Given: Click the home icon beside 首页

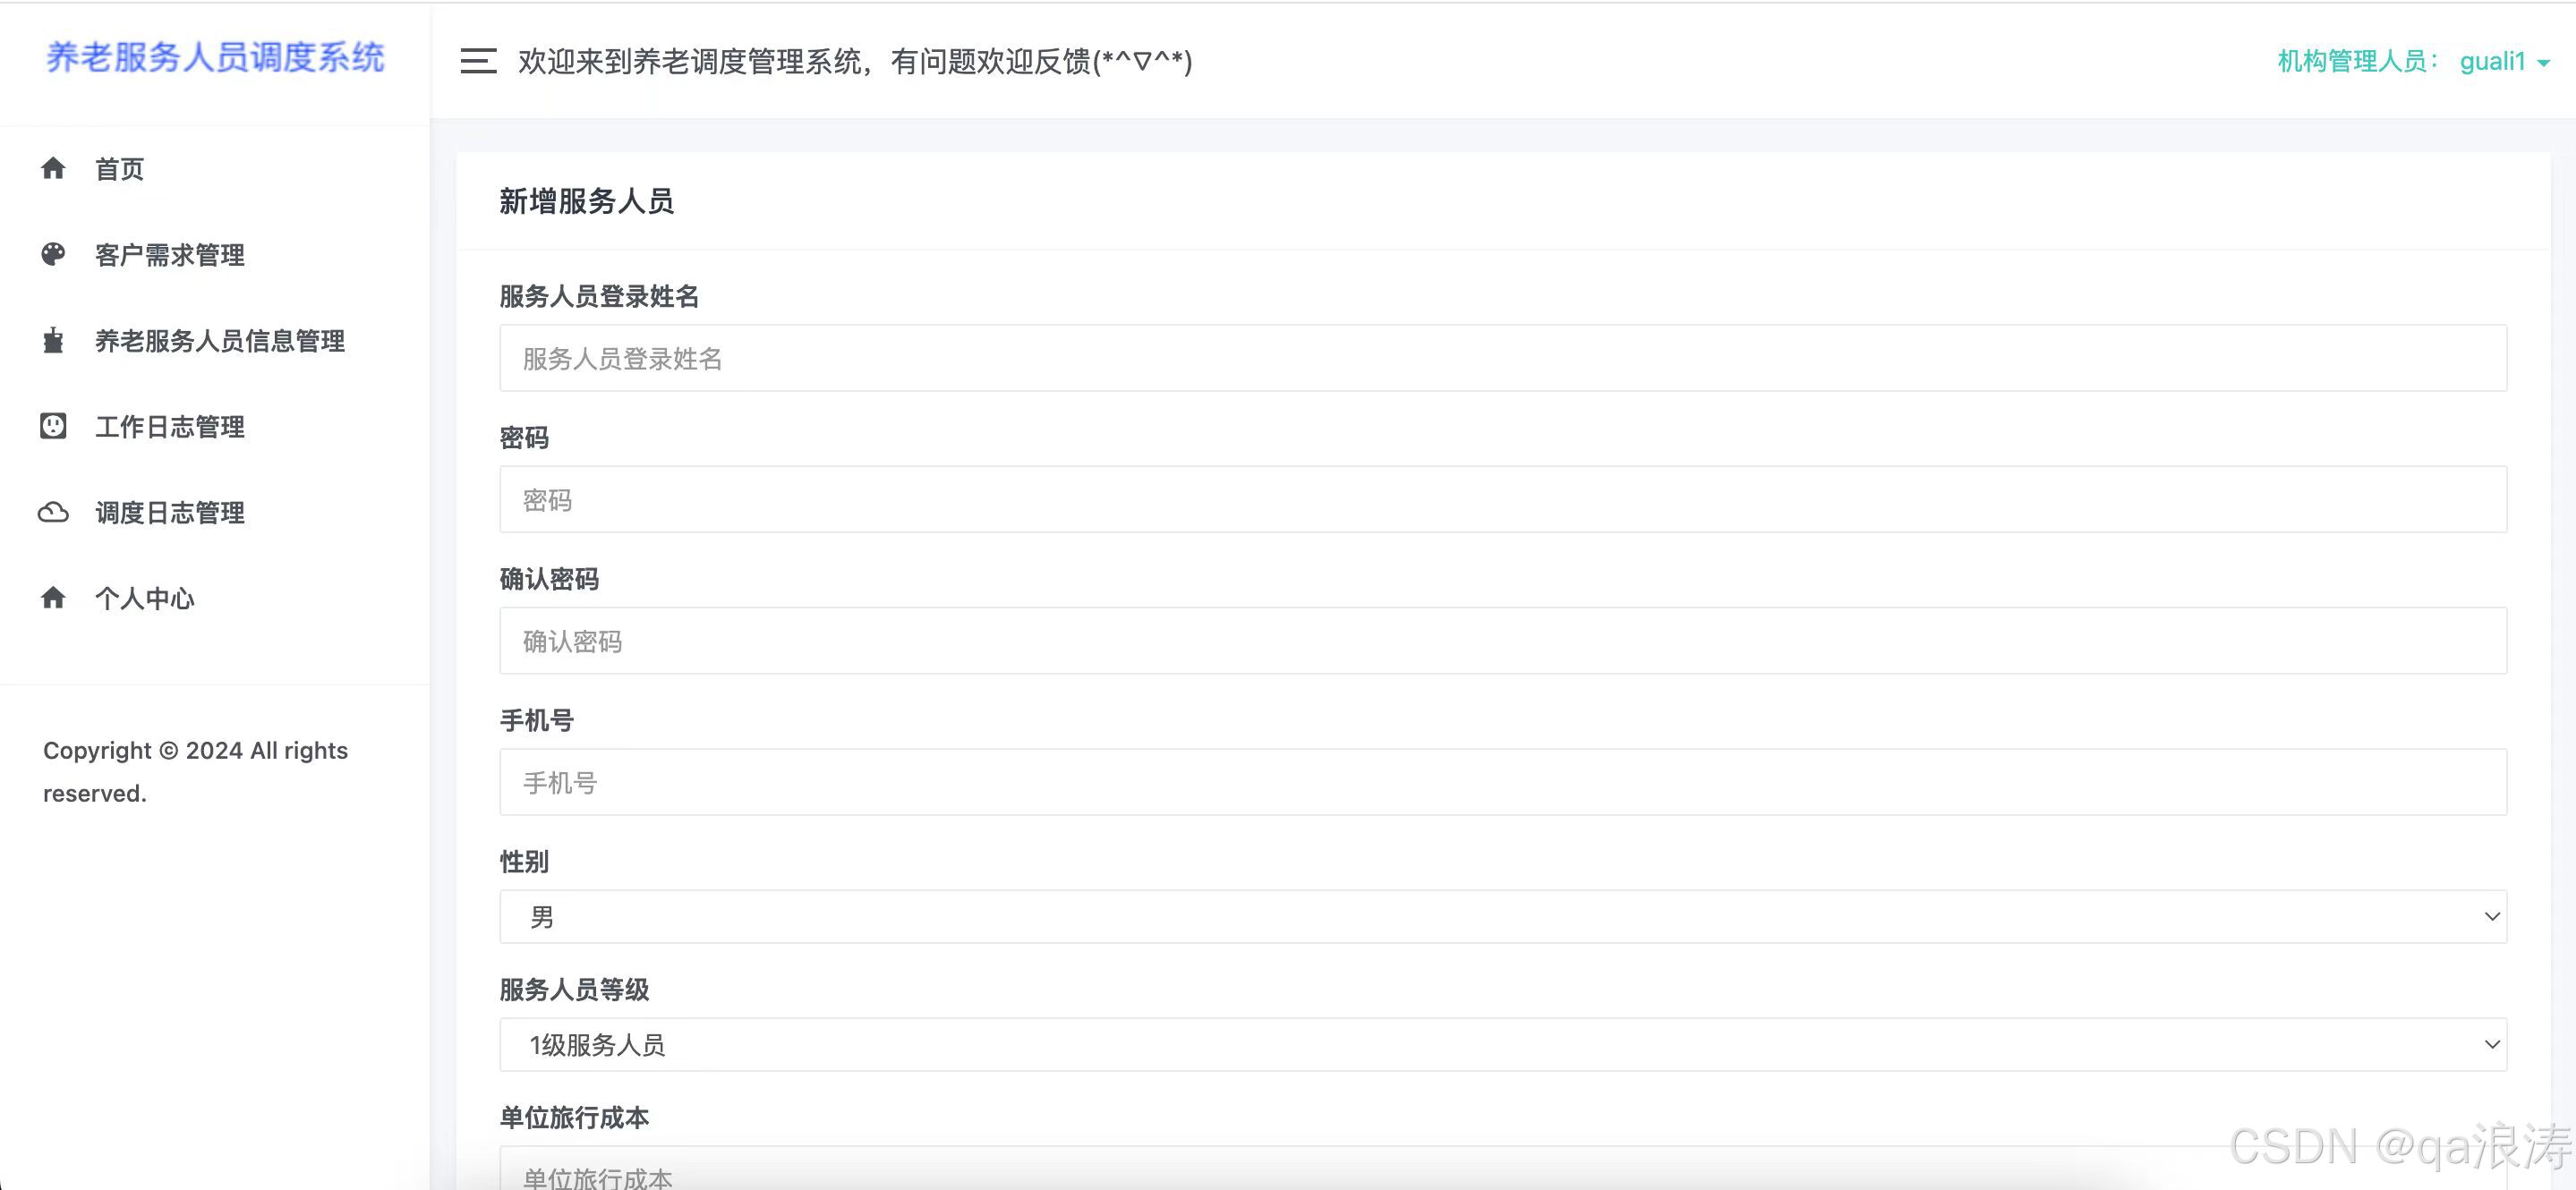Looking at the screenshot, I should click(x=53, y=168).
